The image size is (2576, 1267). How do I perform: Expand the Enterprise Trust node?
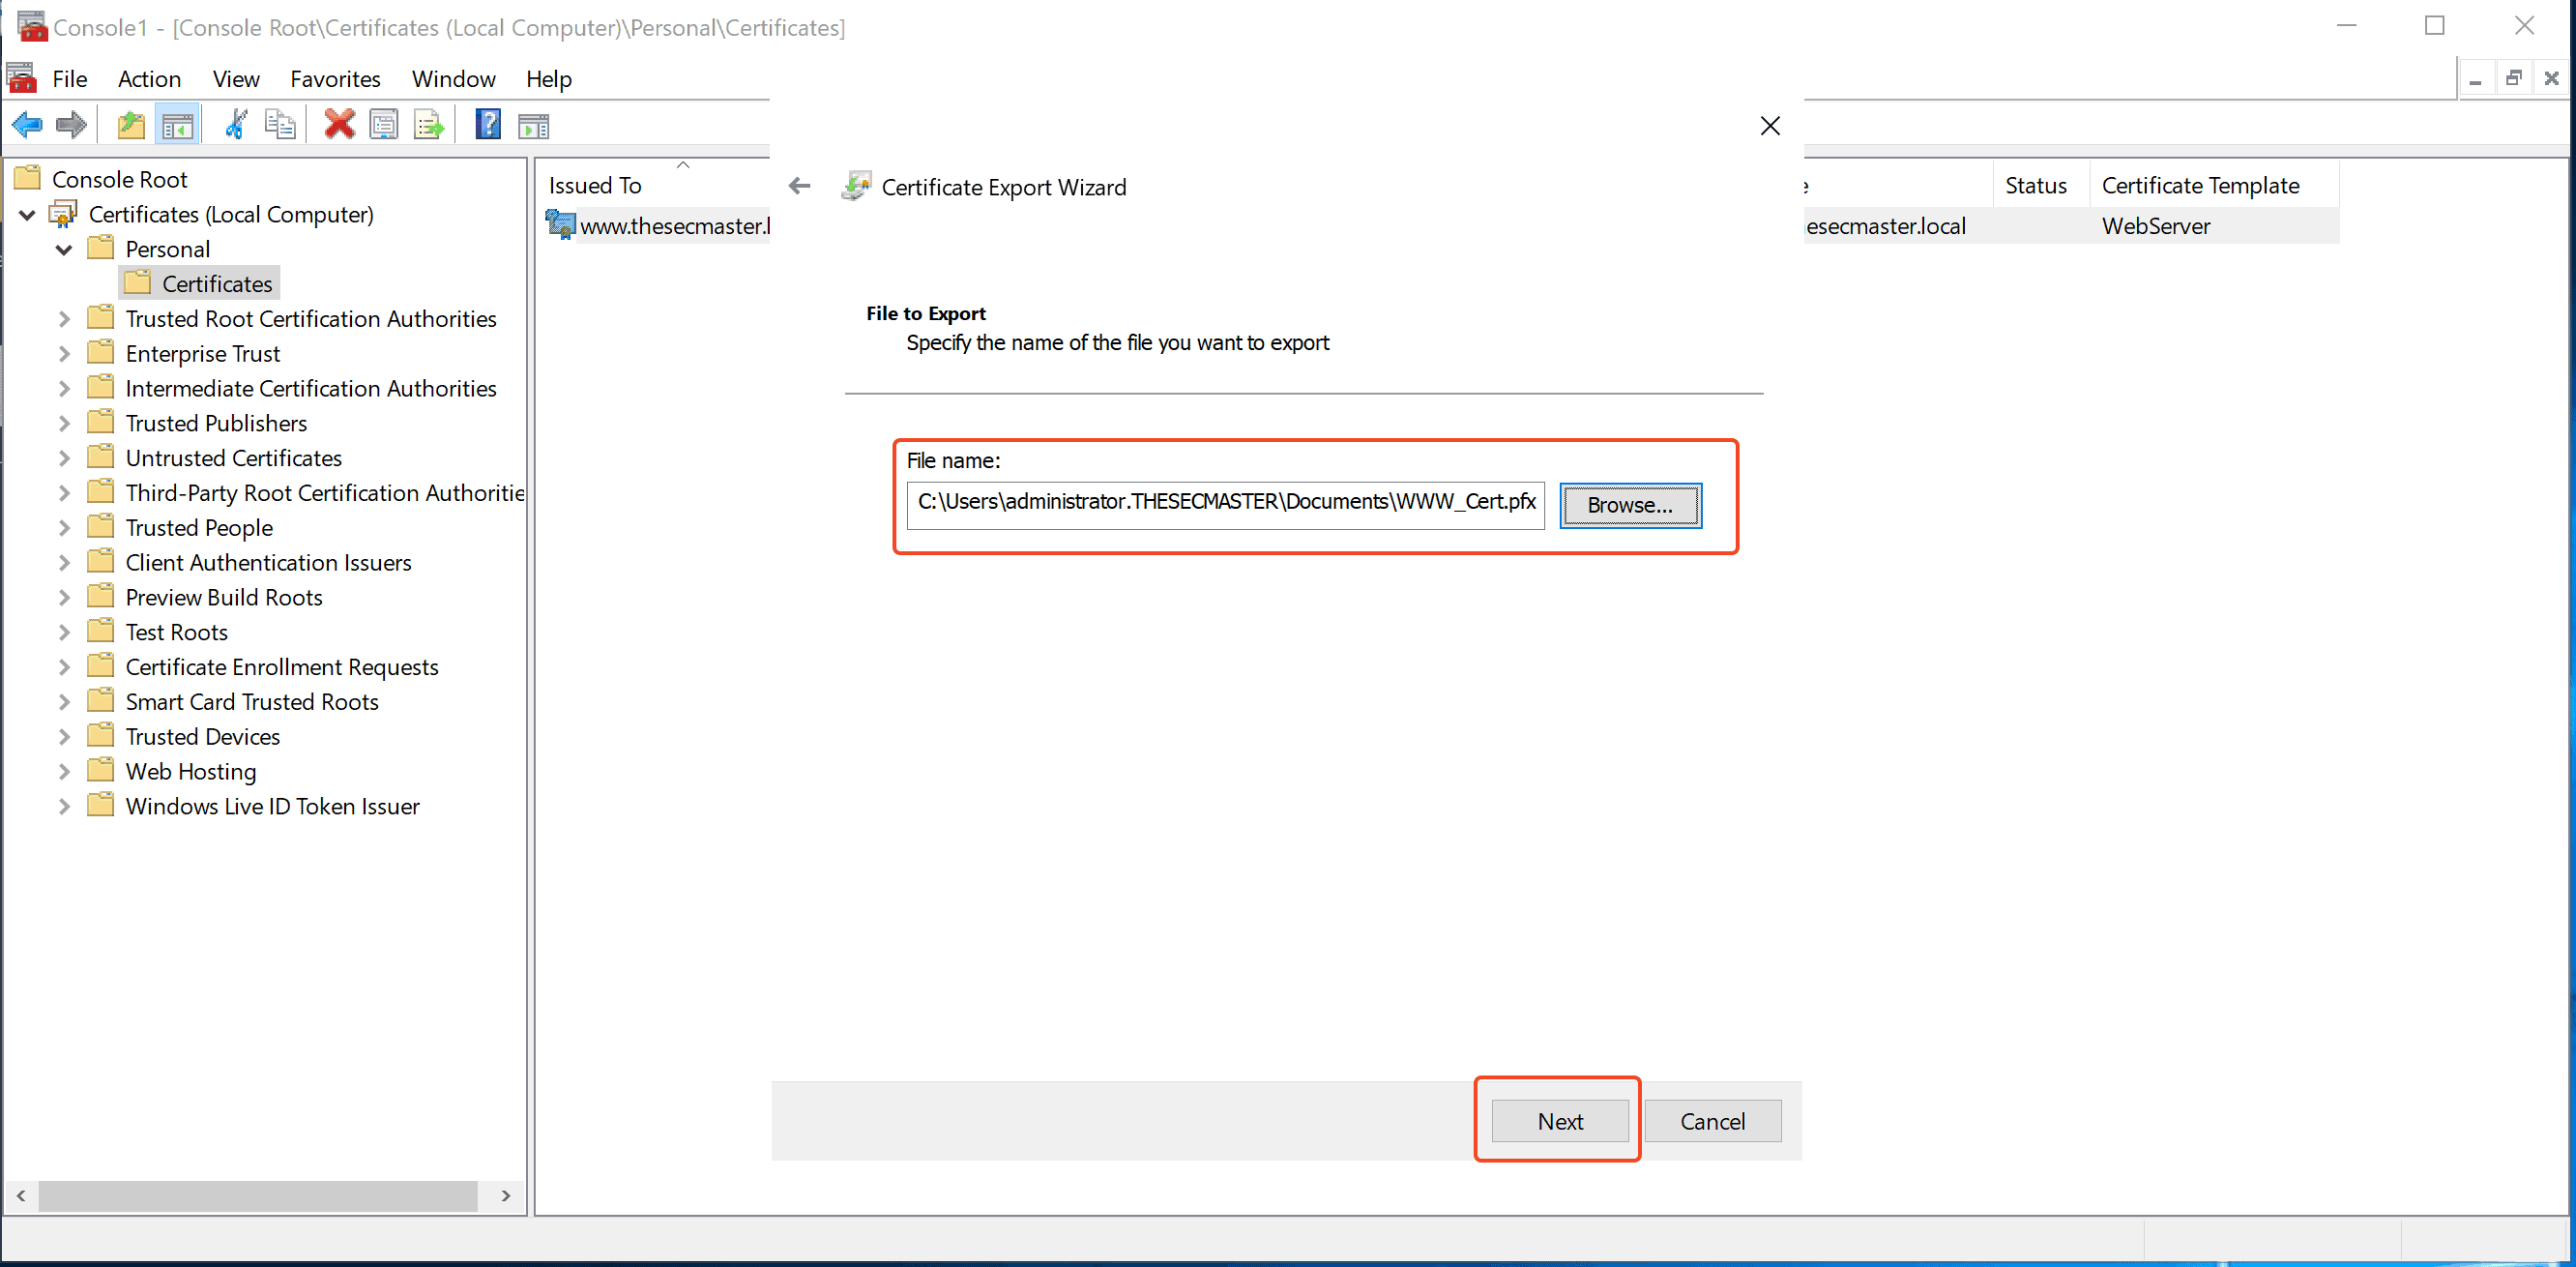point(64,354)
